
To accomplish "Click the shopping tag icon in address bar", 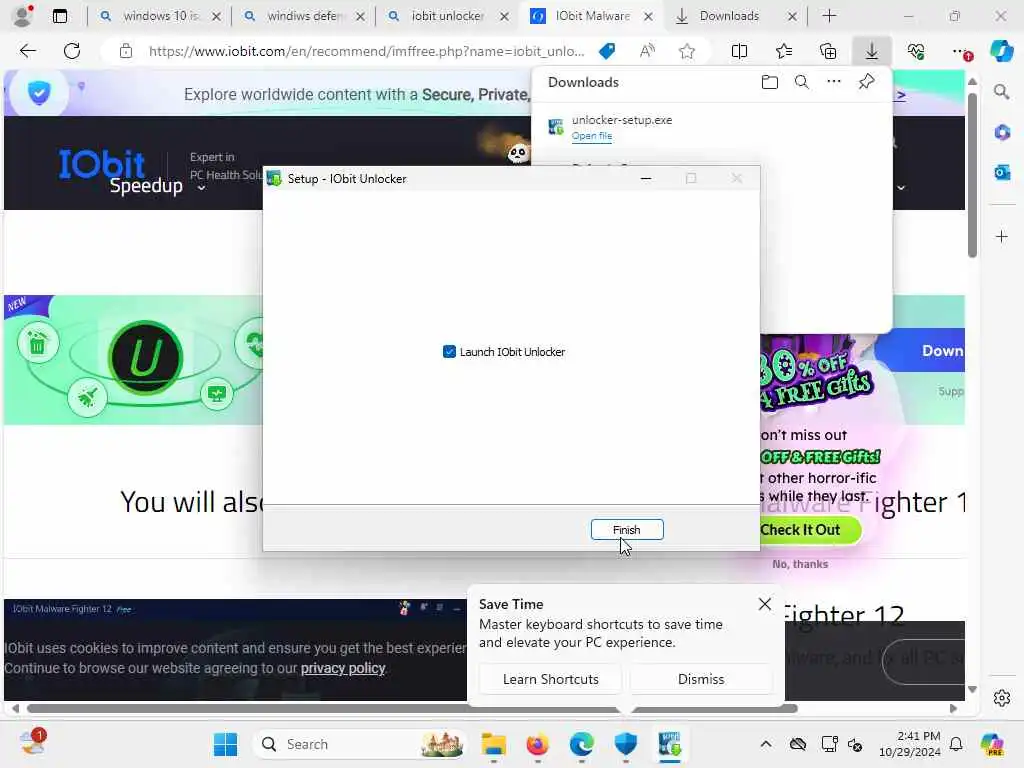I will click(607, 51).
